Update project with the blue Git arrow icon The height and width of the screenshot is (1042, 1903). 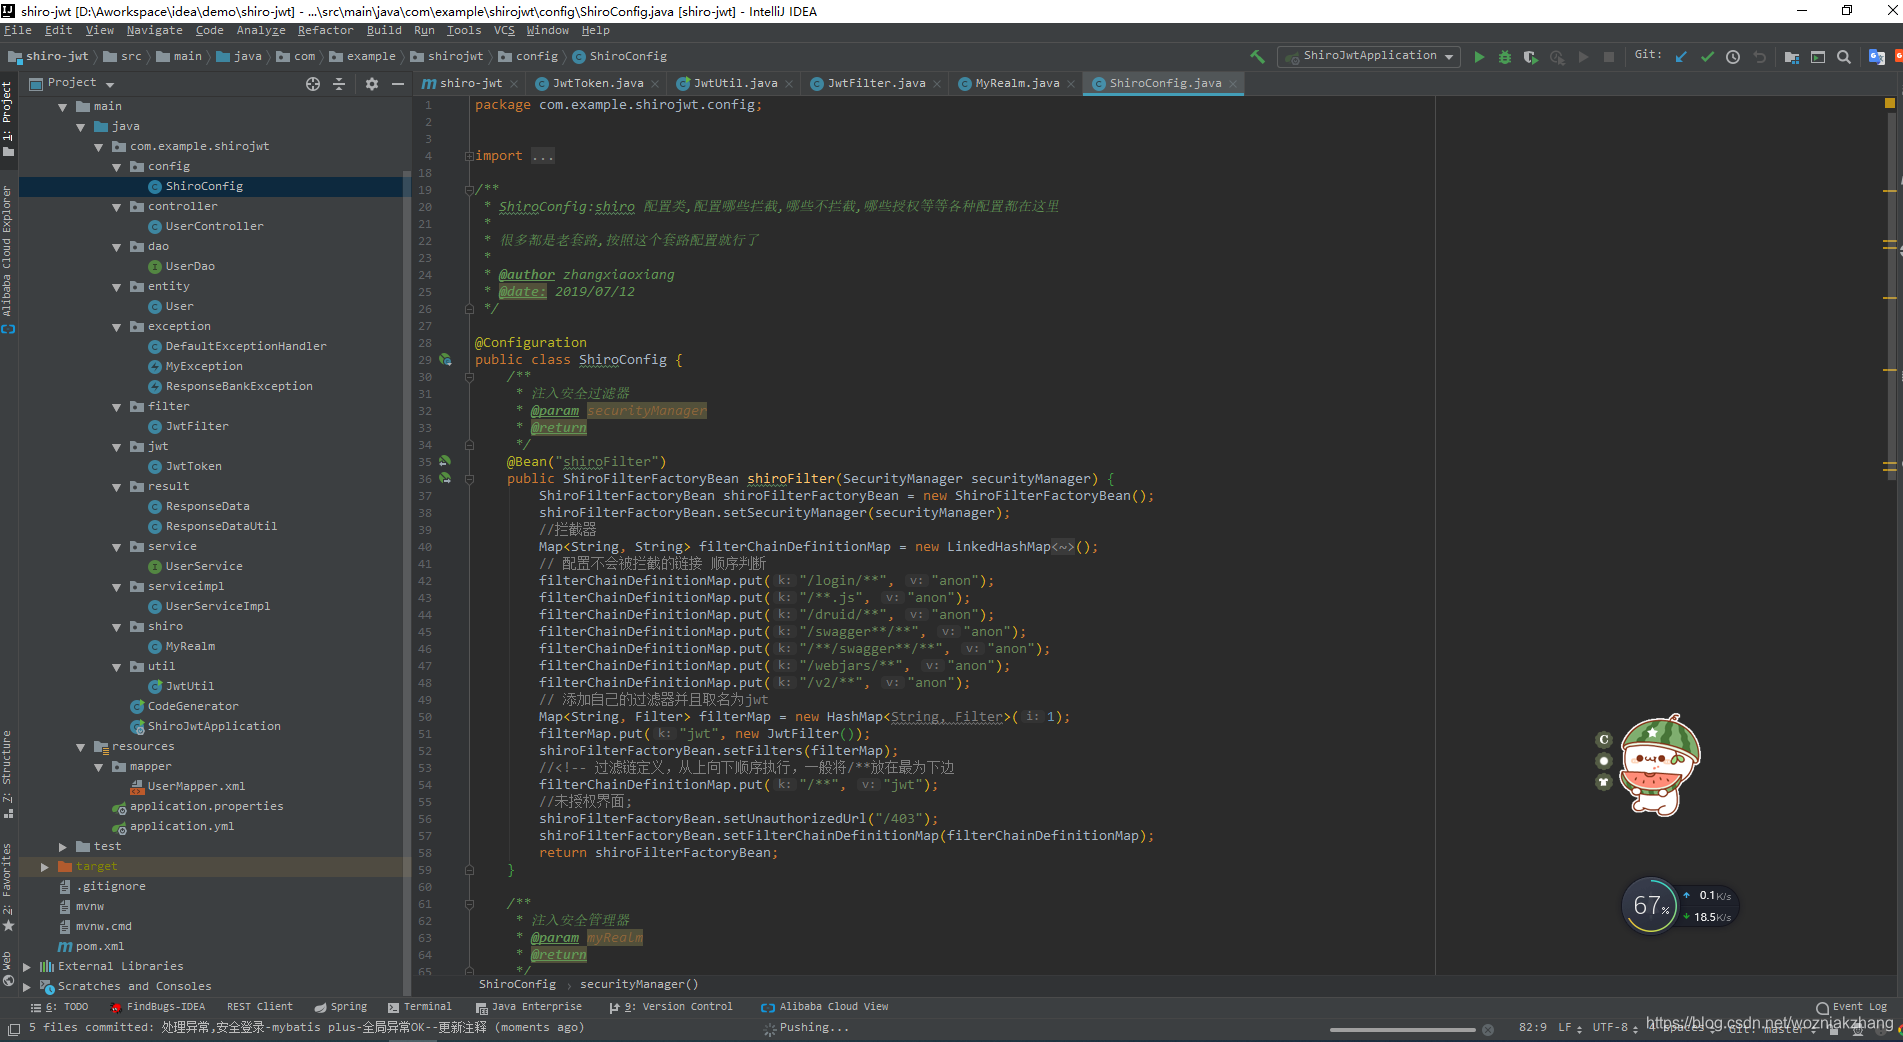point(1681,56)
